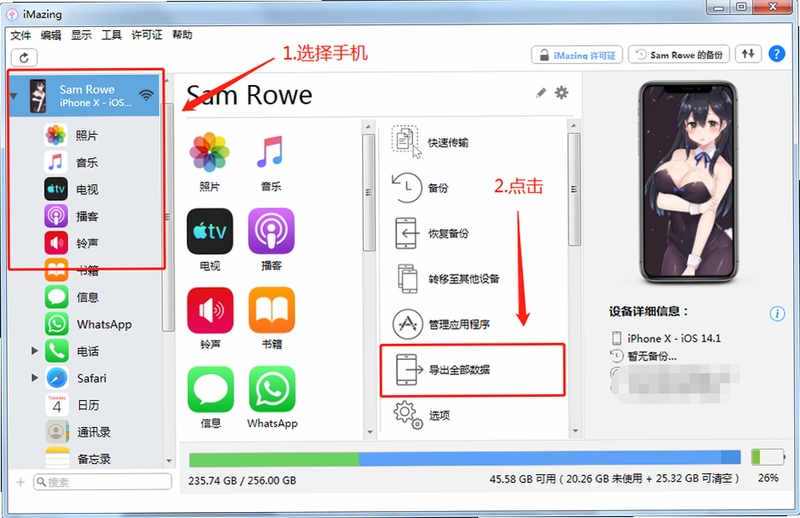Viewport: 800px width, 518px height.
Task: Click the 快速传输 action
Action: coord(430,142)
